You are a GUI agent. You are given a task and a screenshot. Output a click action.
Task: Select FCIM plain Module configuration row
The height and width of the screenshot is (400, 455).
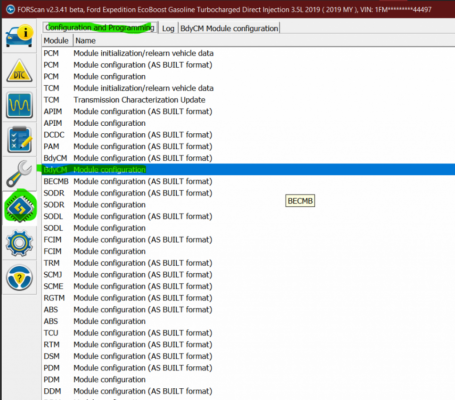(x=248, y=252)
